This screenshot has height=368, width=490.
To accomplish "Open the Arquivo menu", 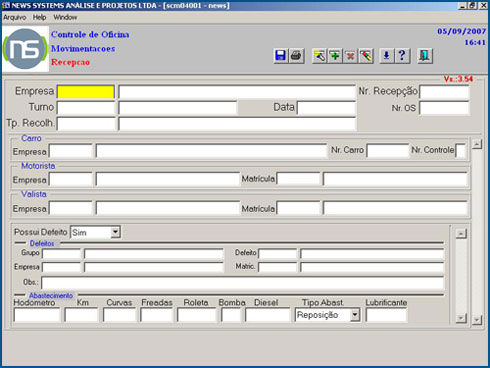I will tap(15, 17).
